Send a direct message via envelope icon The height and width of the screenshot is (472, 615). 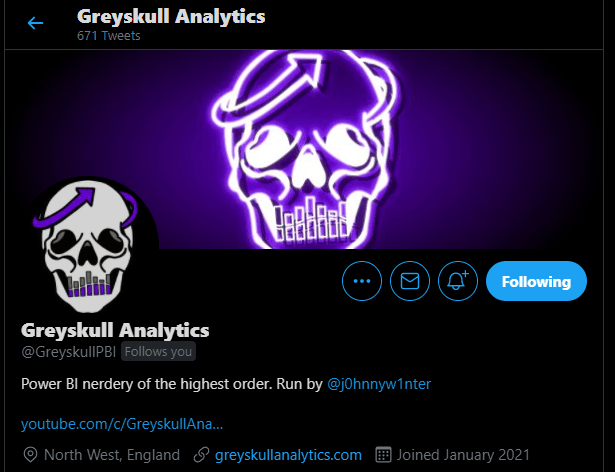click(410, 281)
